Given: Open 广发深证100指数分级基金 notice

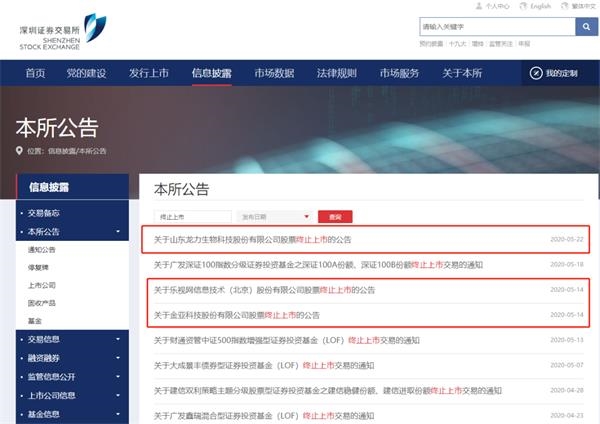Looking at the screenshot, I should [318, 265].
